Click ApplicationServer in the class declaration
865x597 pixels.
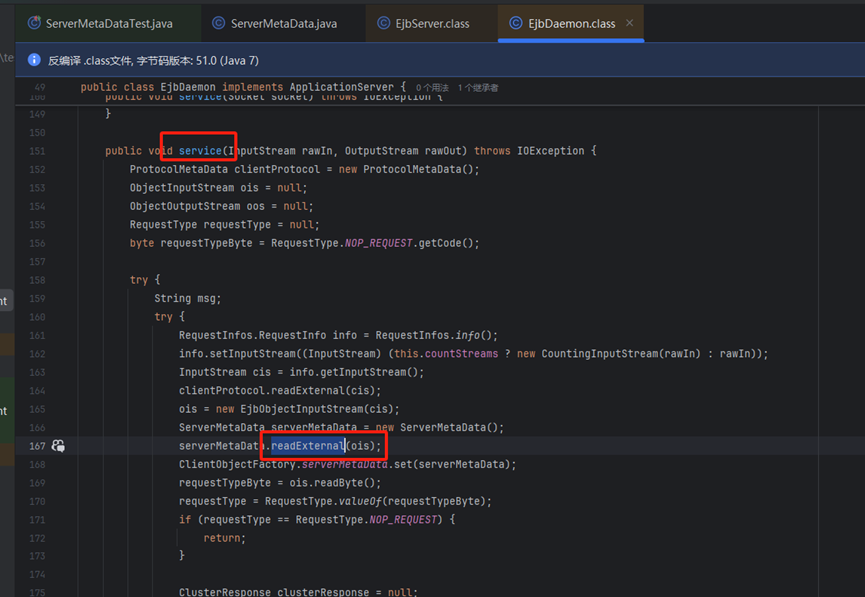(345, 87)
